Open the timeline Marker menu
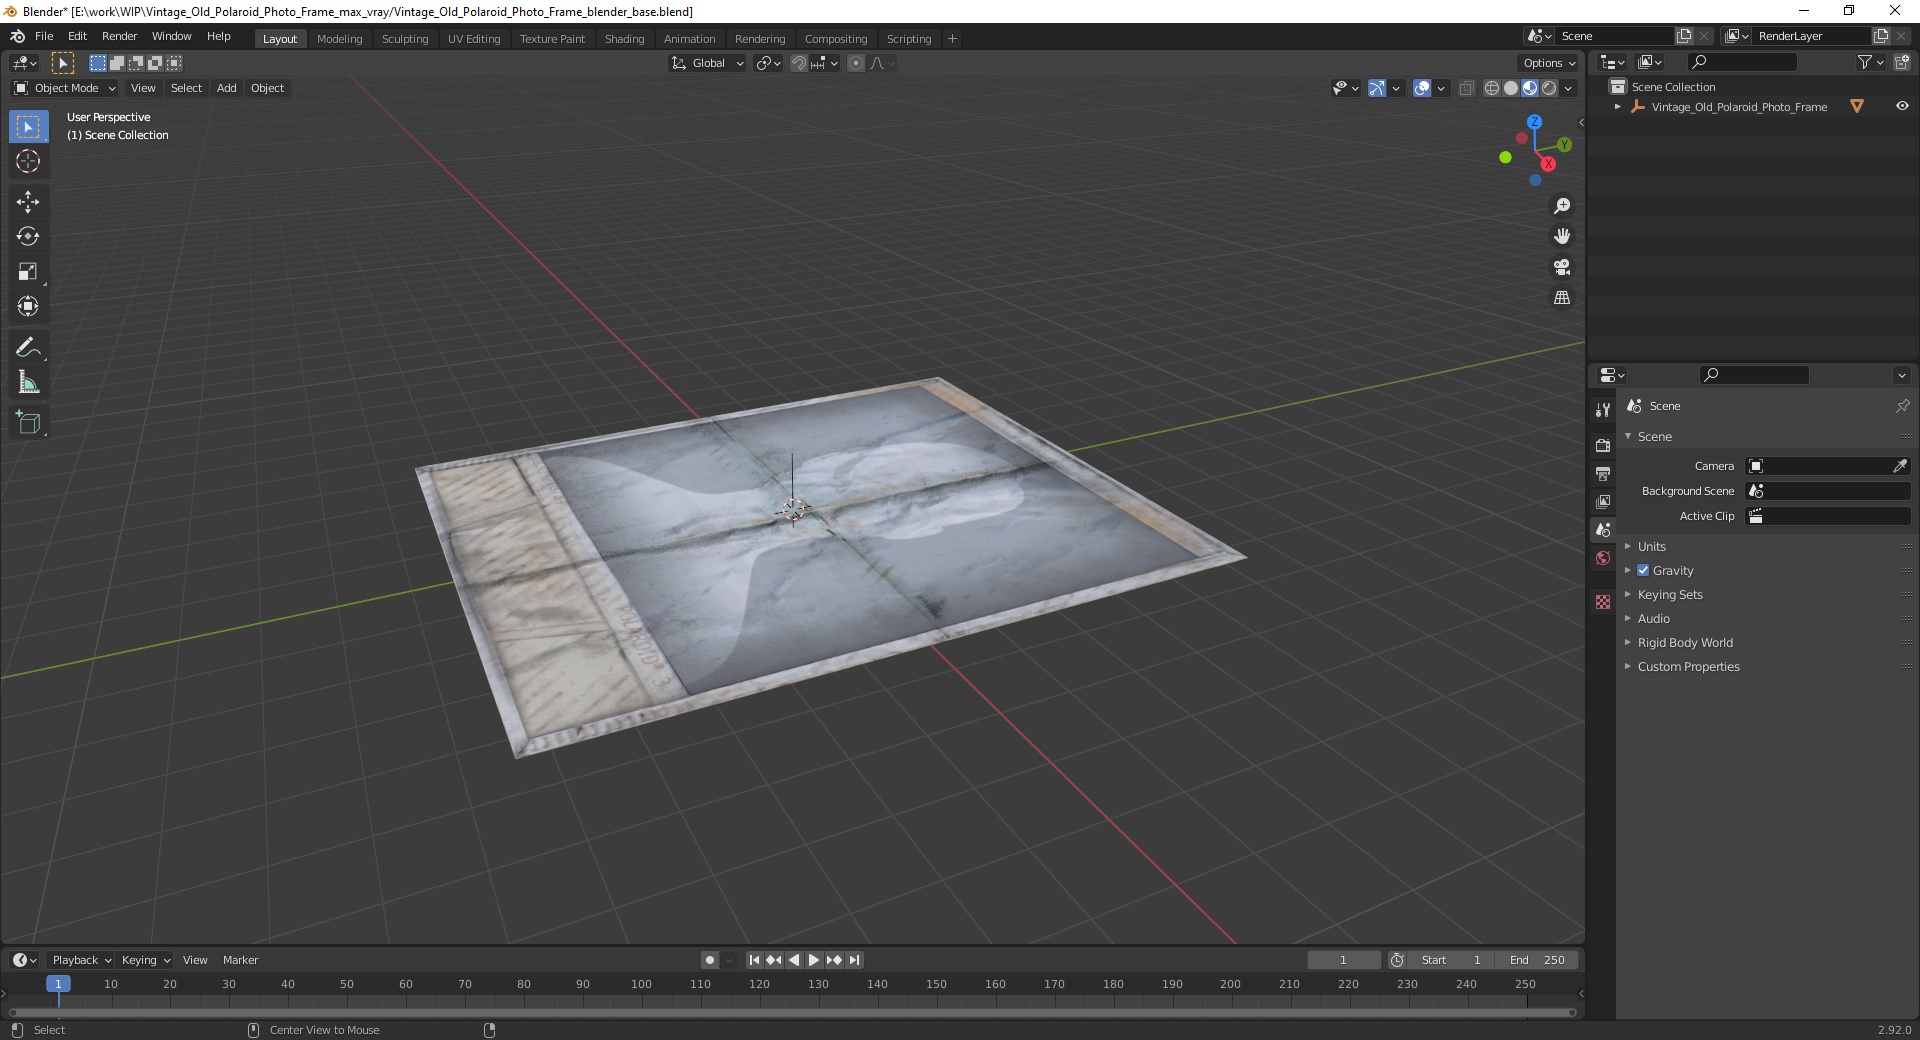The image size is (1920, 1040). pos(240,960)
